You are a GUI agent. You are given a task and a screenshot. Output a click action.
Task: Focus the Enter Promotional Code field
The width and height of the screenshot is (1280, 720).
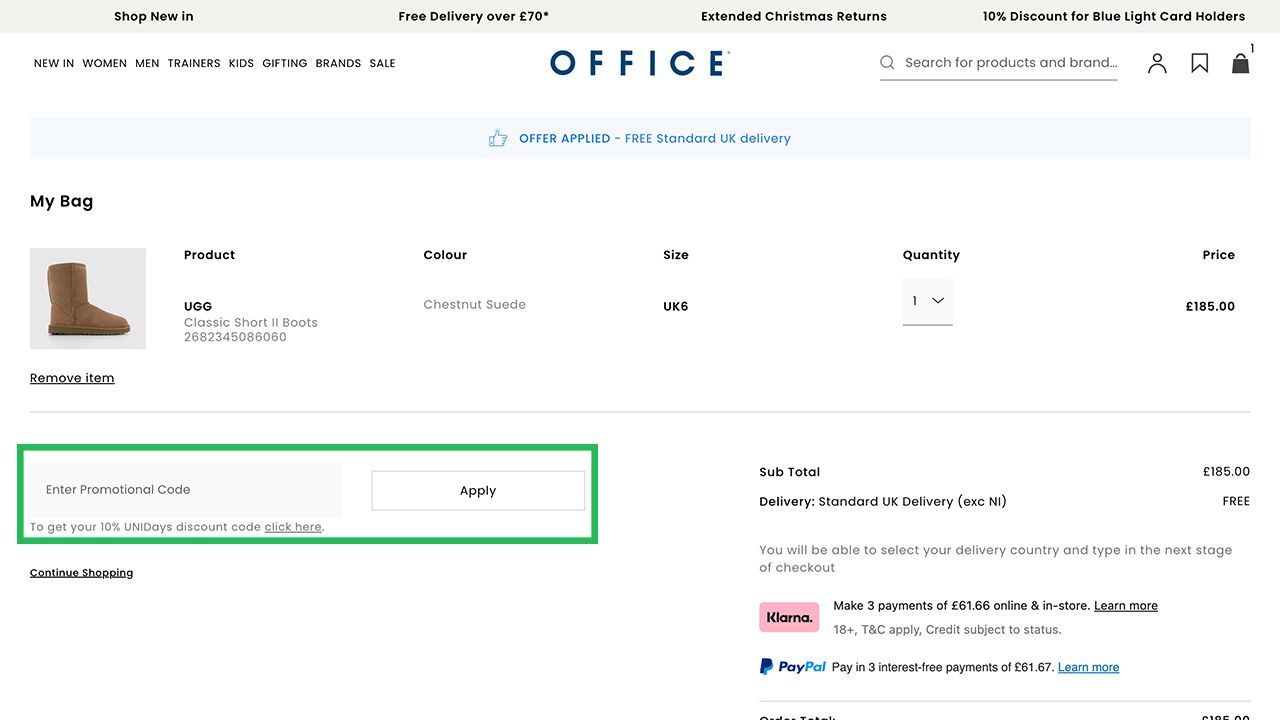click(x=186, y=490)
